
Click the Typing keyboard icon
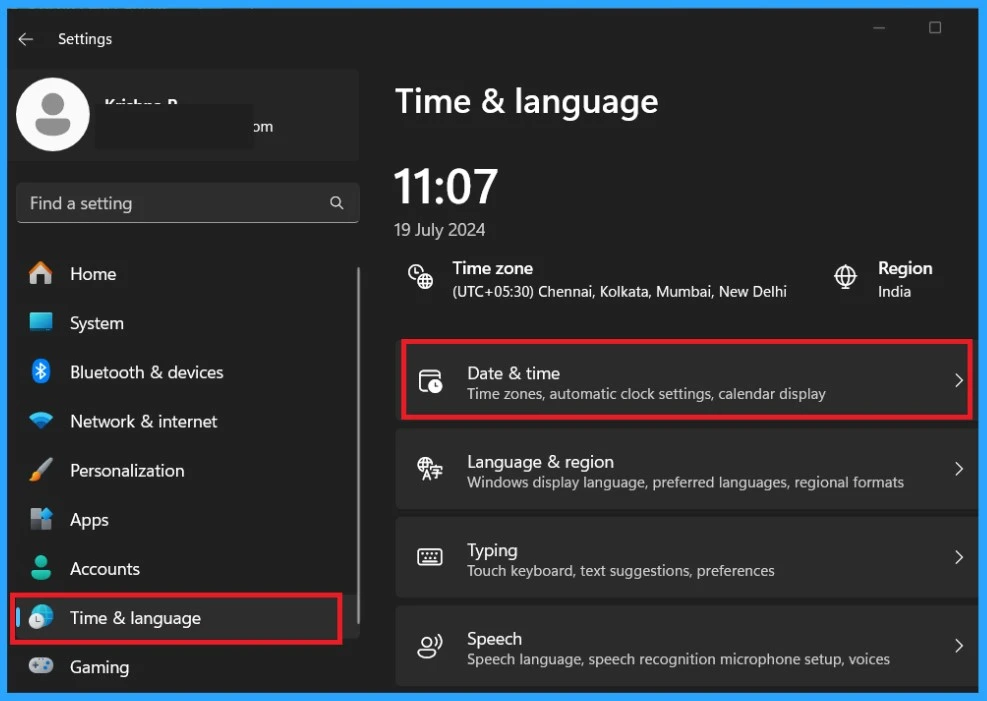[x=430, y=558]
